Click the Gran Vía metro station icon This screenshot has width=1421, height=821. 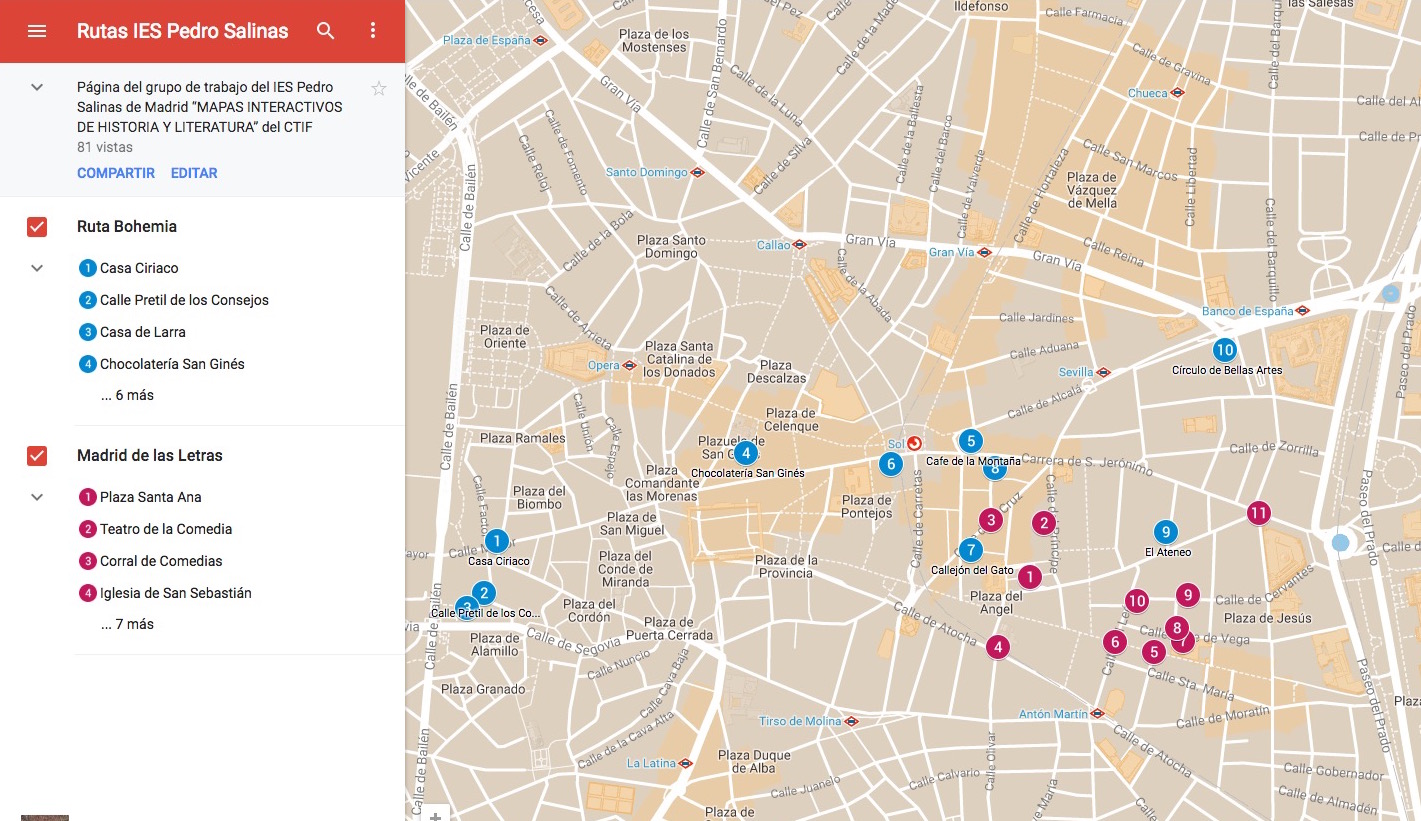pyautogui.click(x=984, y=252)
